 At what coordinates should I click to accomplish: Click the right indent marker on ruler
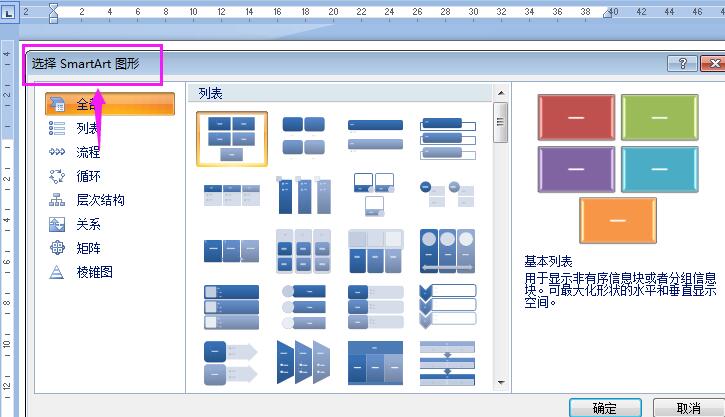click(x=608, y=14)
